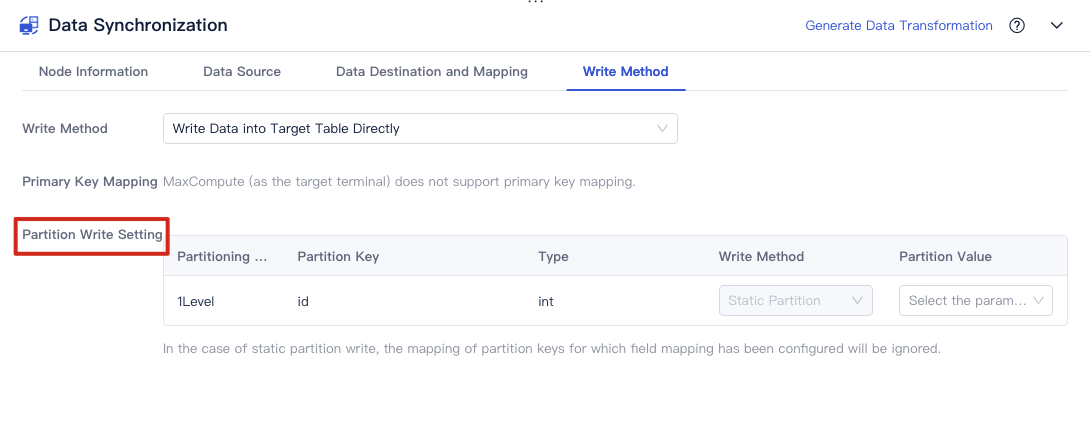Switch to the Node Information tab
This screenshot has height=427, width=1090.
pyautogui.click(x=93, y=72)
